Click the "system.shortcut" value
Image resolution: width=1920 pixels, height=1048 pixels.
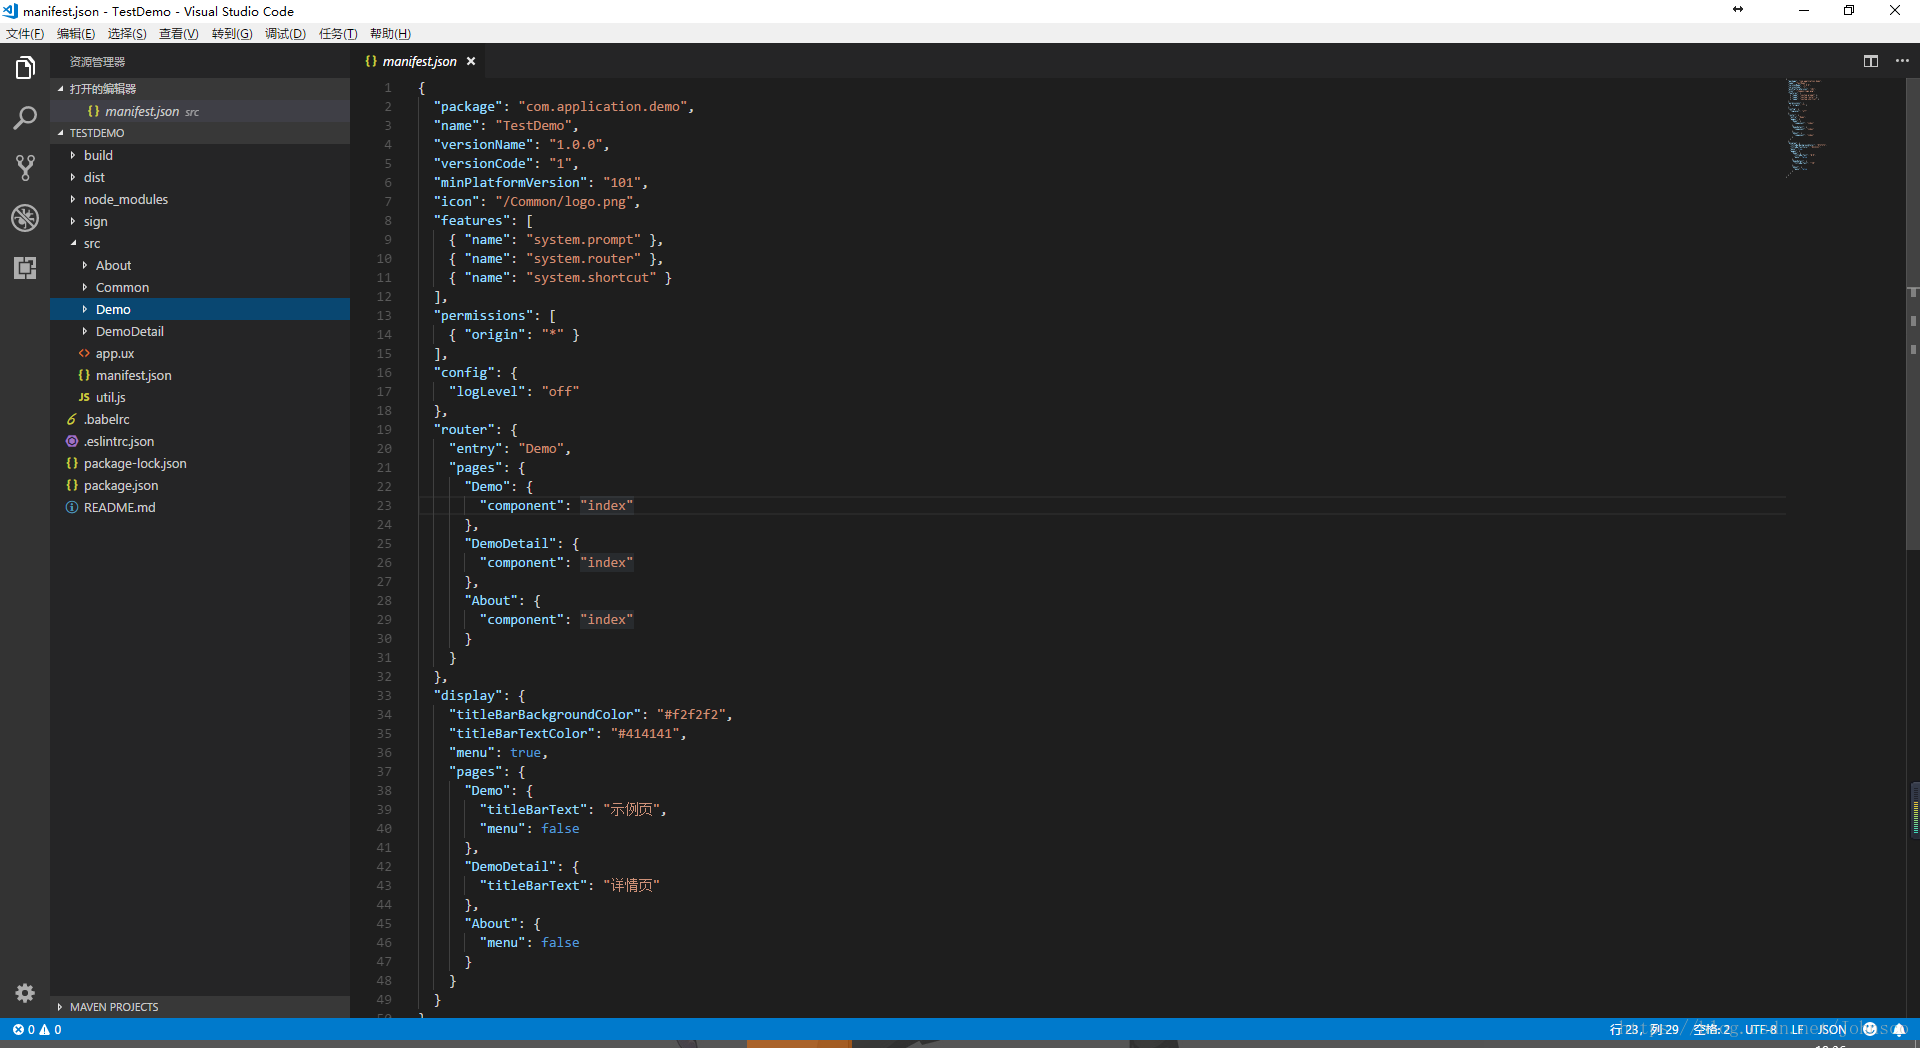[591, 278]
